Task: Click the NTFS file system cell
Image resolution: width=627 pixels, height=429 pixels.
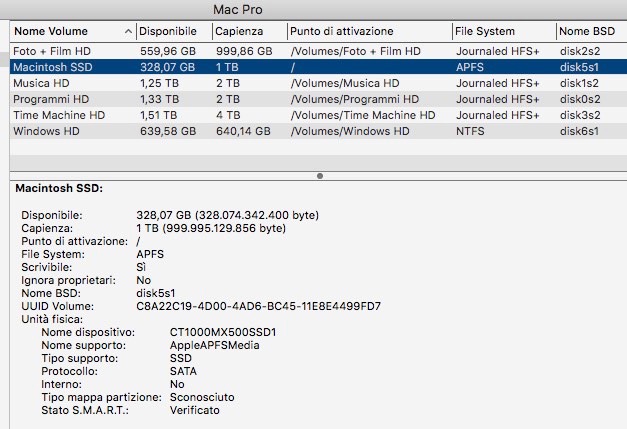Action: [x=472, y=130]
